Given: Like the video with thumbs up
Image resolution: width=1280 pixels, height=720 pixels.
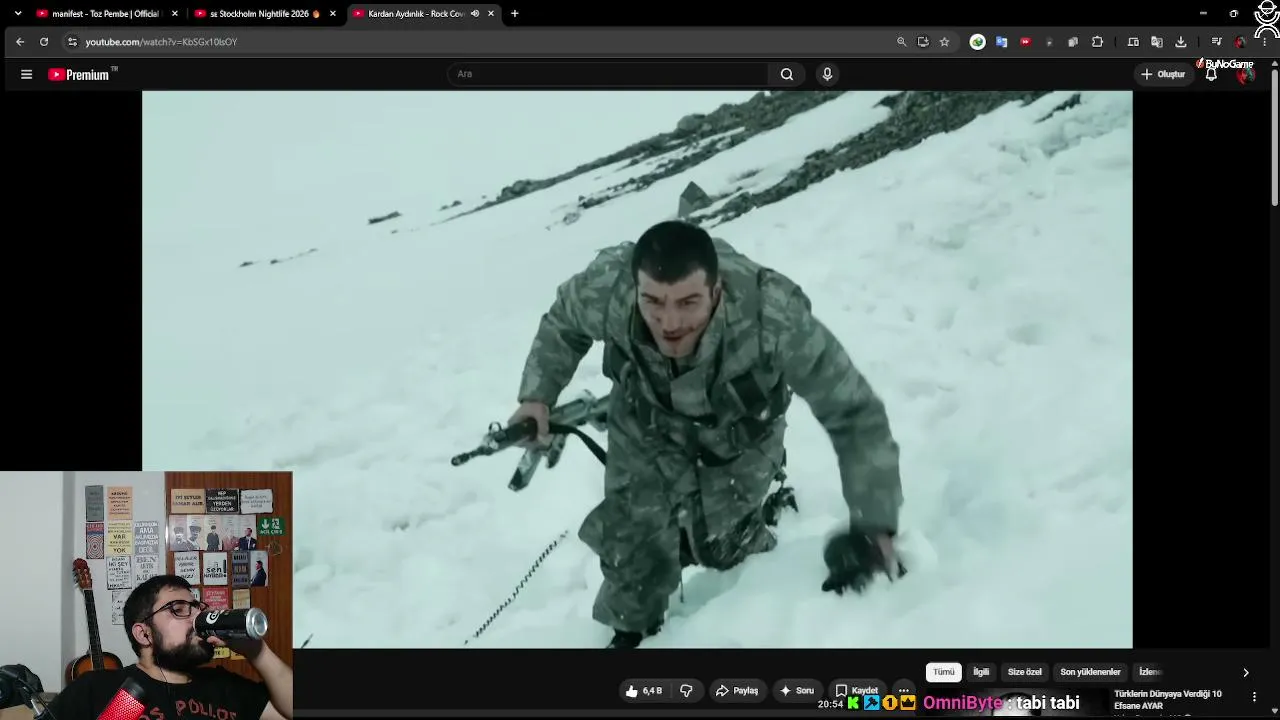Looking at the screenshot, I should click(x=643, y=691).
